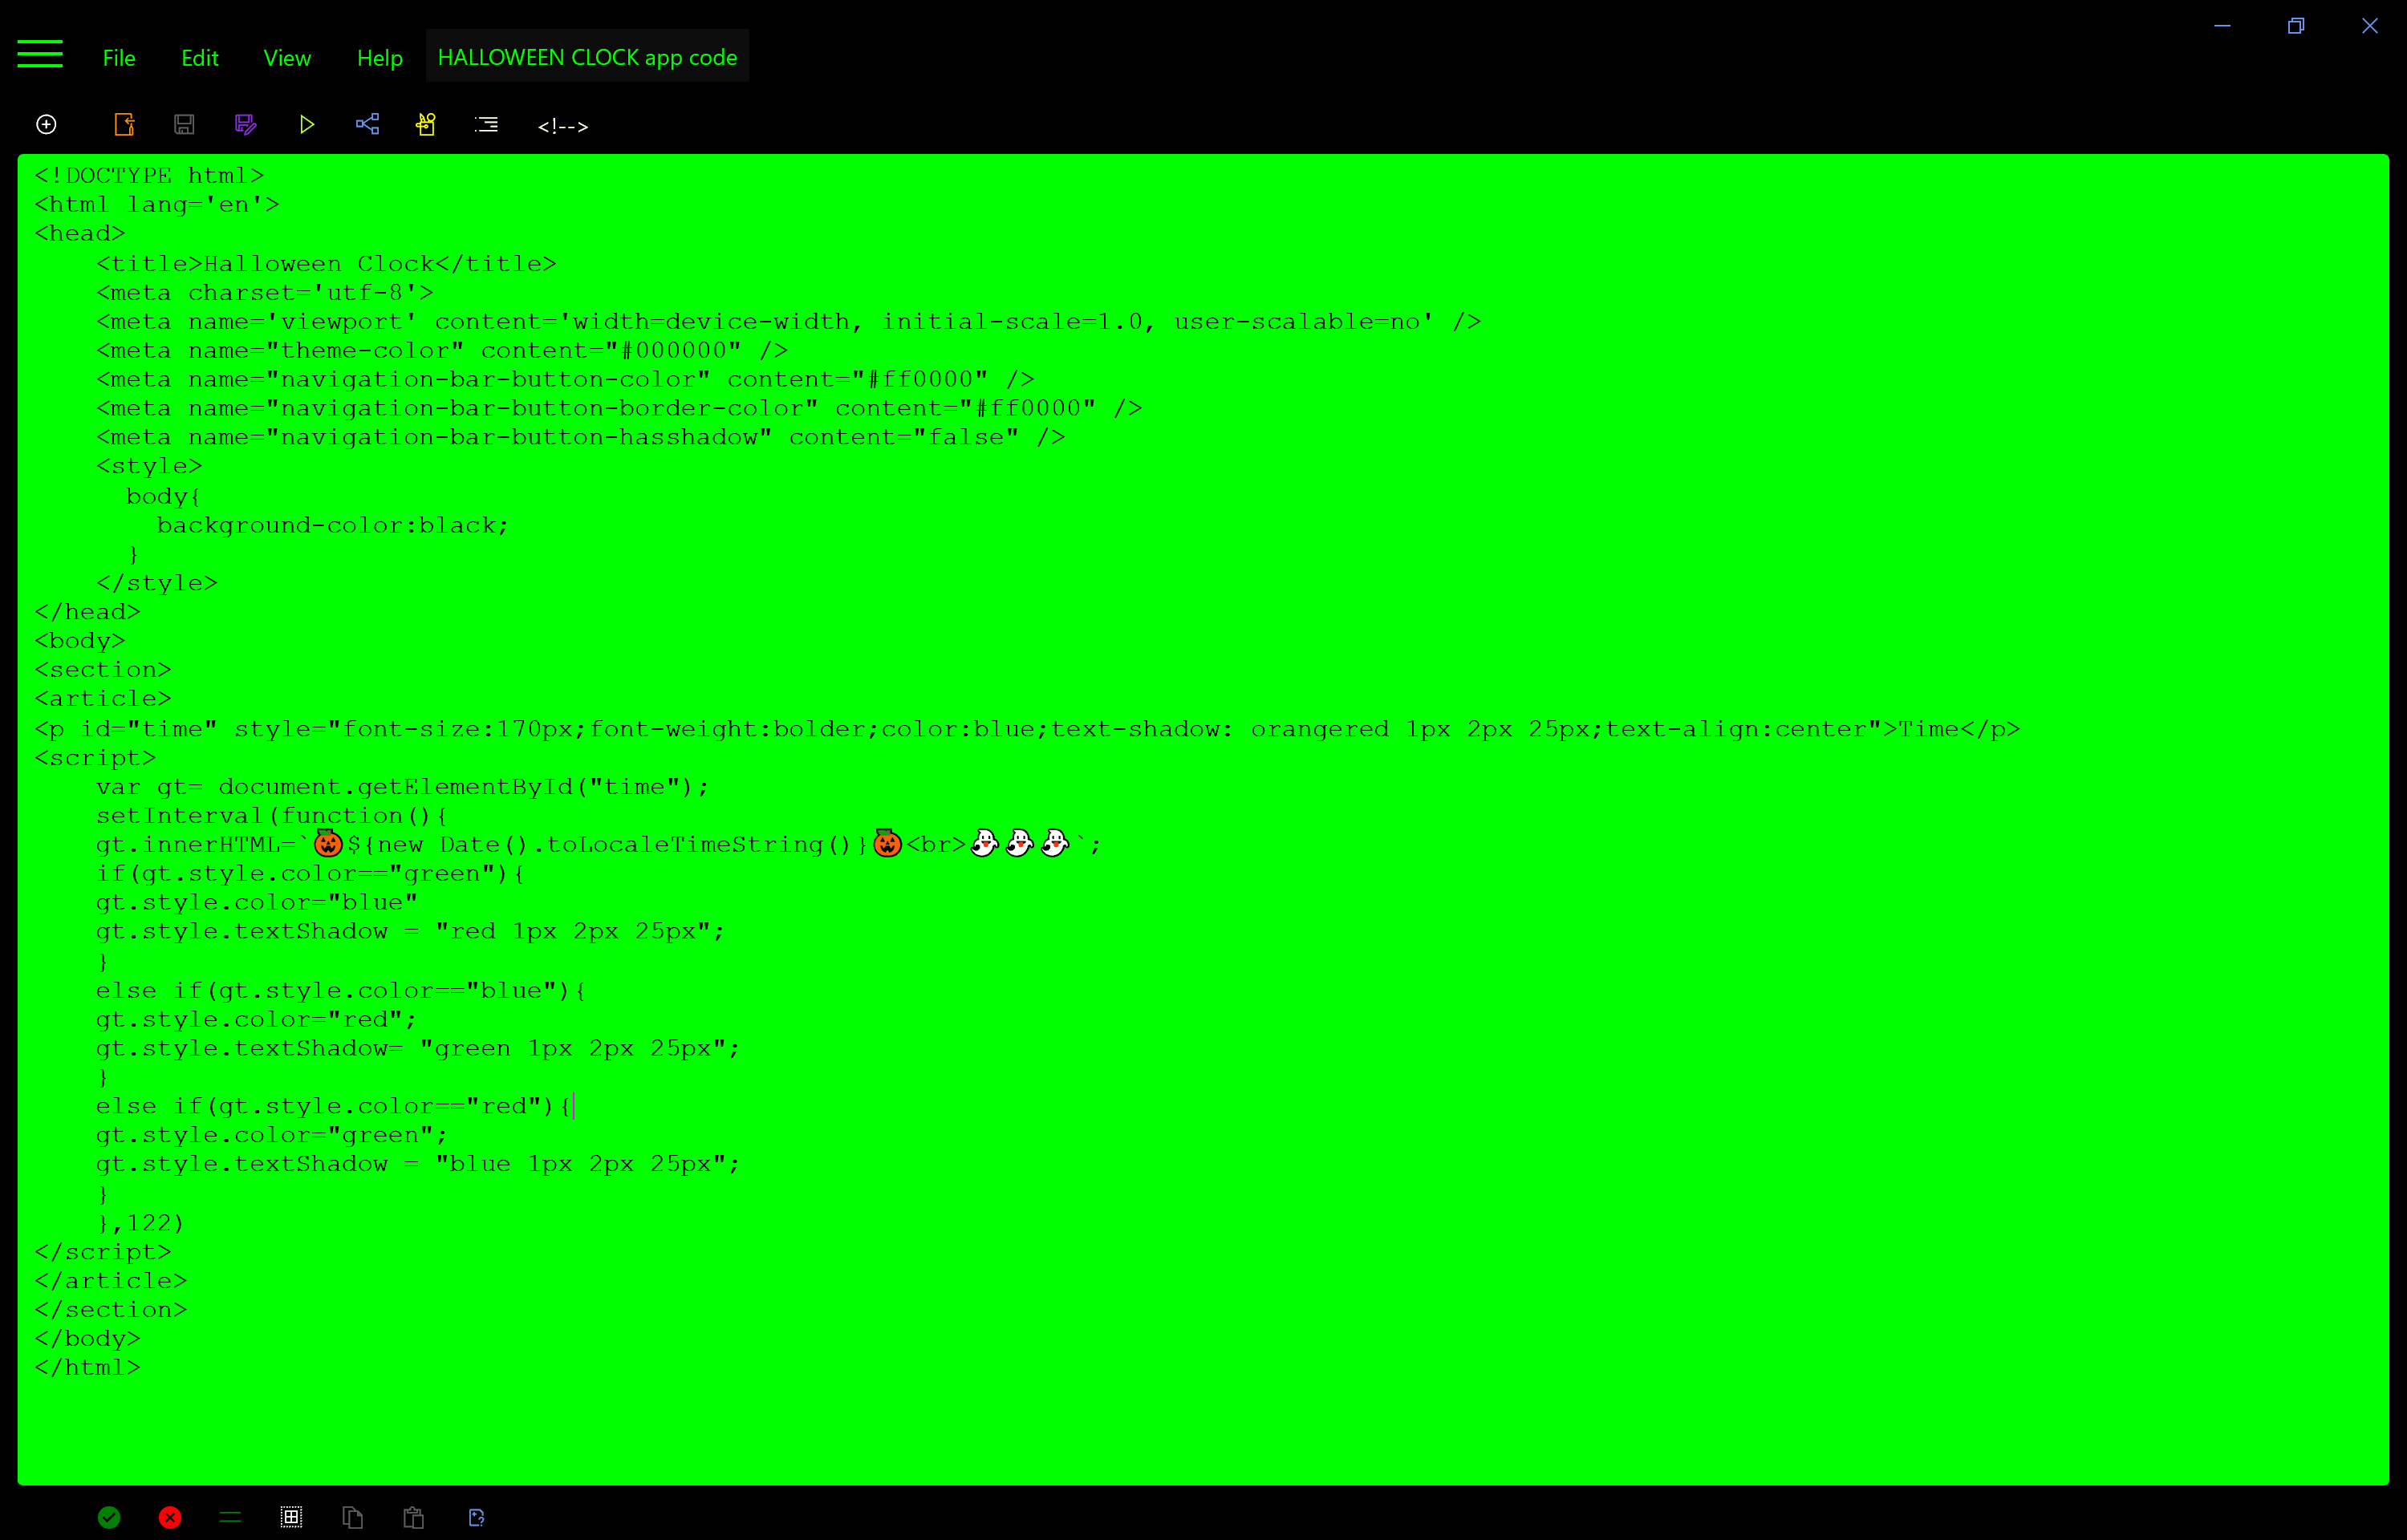Screen dimensions: 2407x1540
Task: Click the blue document question icon
Action: 476,1517
